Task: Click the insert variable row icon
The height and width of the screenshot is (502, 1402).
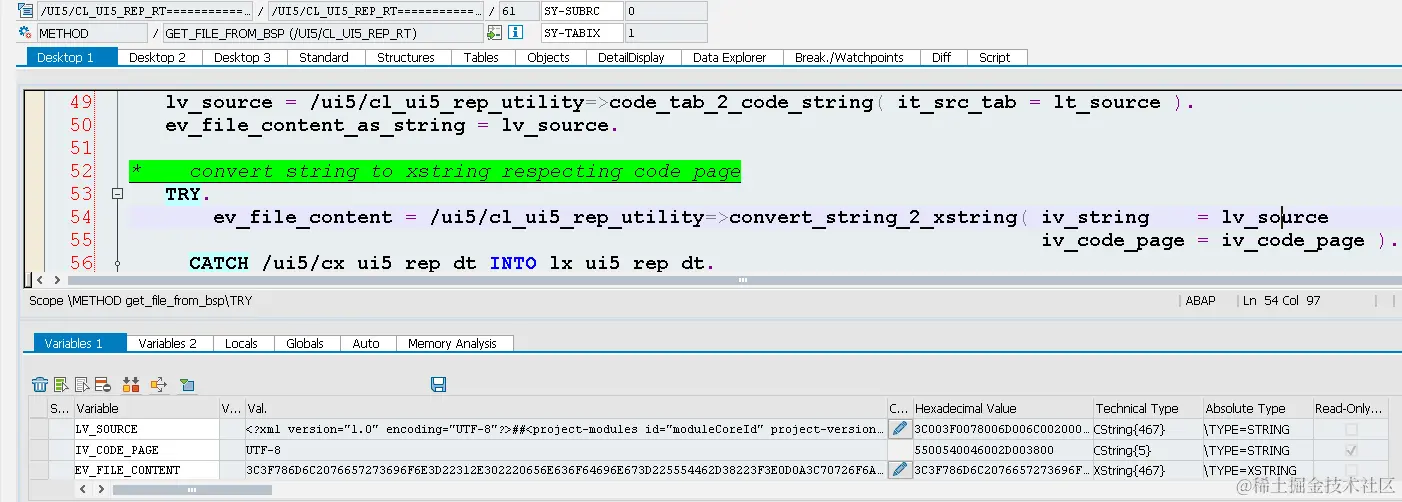Action: pos(62,384)
